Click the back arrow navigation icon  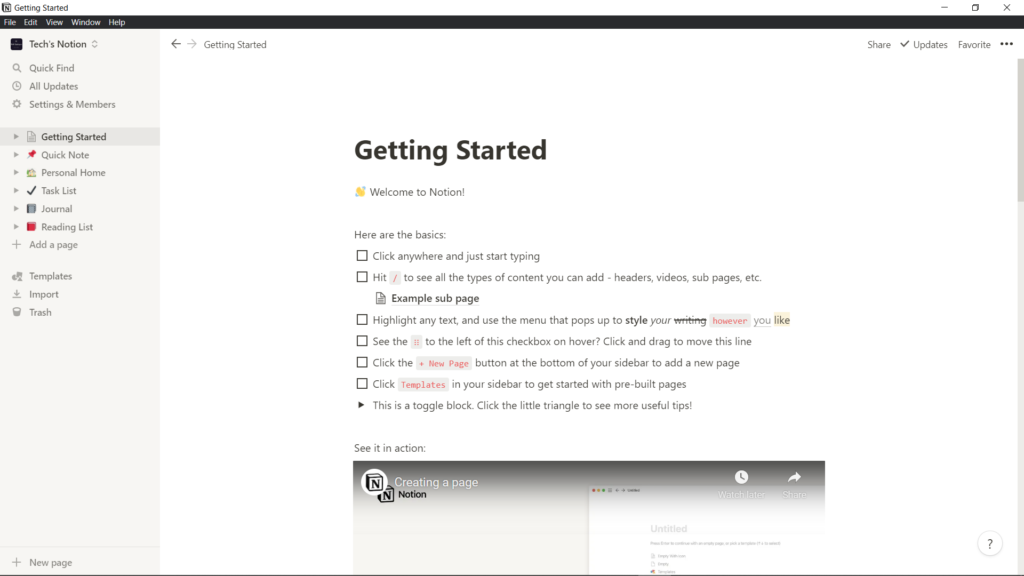click(x=176, y=44)
